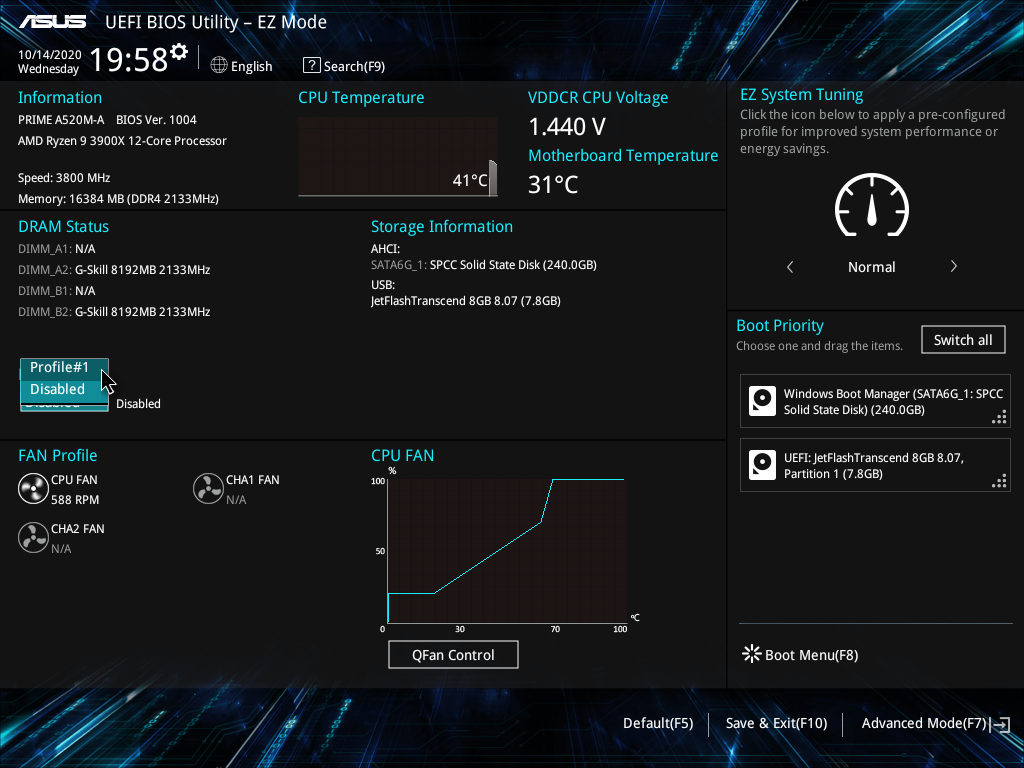Click the EZ System Tuning speedometer icon
Image resolution: width=1024 pixels, height=768 pixels.
[872, 205]
